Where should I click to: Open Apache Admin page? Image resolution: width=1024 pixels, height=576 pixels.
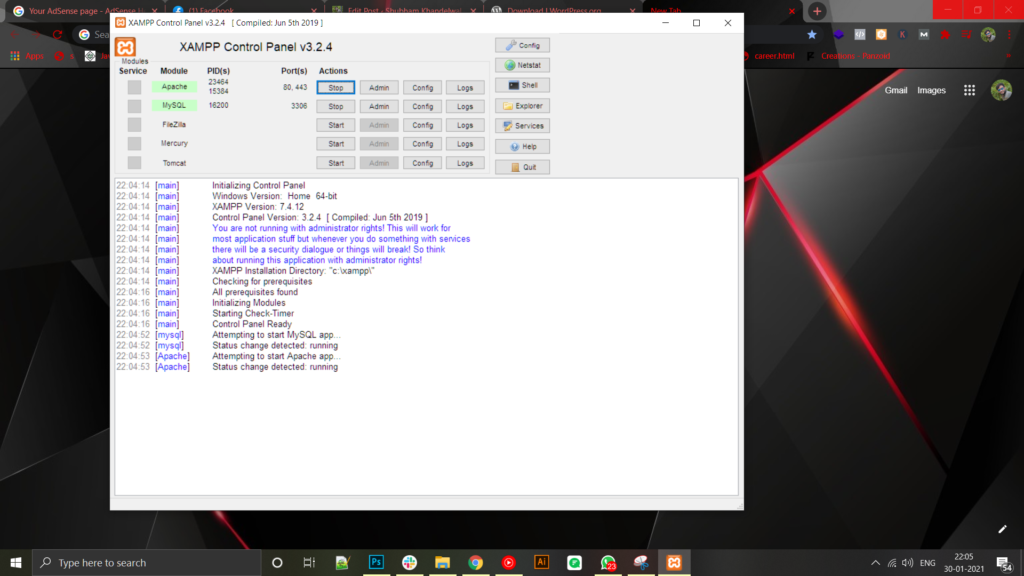tap(379, 88)
